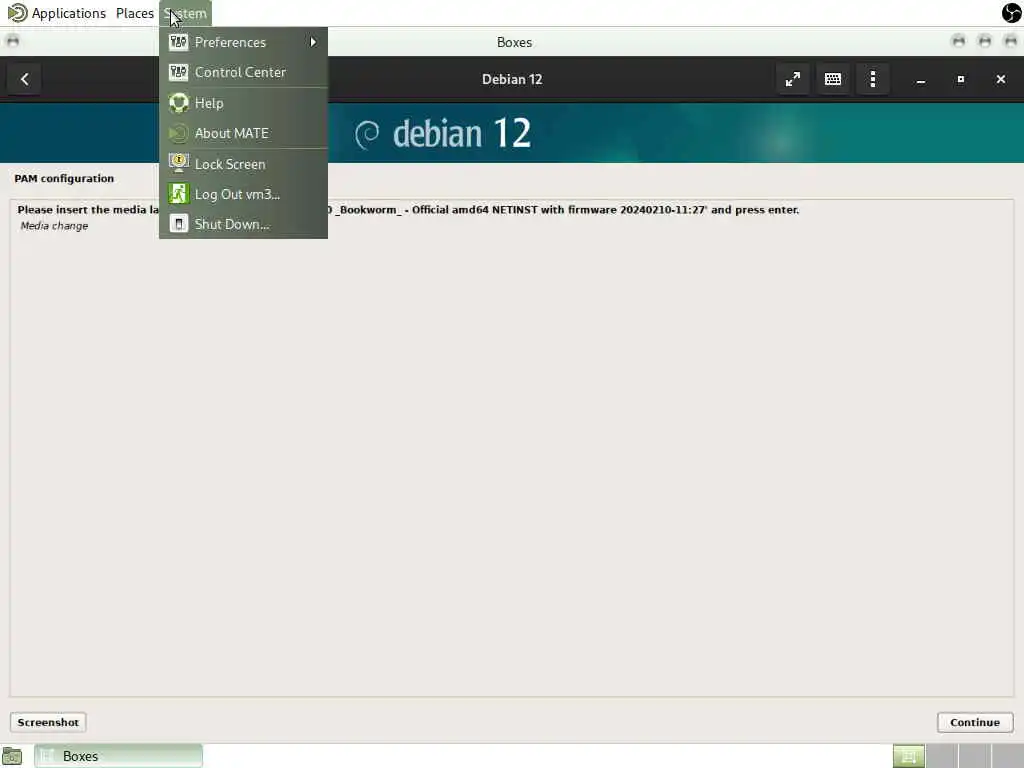This screenshot has height=768, width=1024.
Task: Minimize the Debian 12 window
Action: click(921, 80)
